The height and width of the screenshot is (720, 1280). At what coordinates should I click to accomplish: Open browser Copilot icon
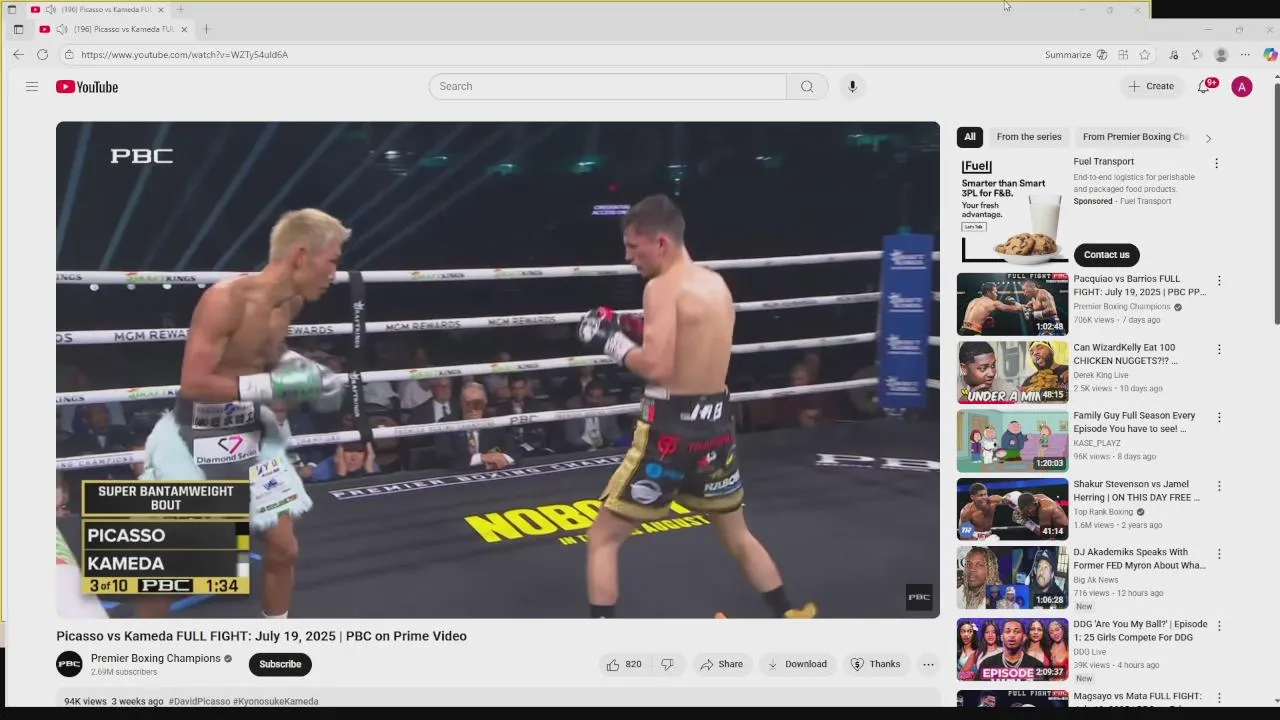[x=1270, y=55]
